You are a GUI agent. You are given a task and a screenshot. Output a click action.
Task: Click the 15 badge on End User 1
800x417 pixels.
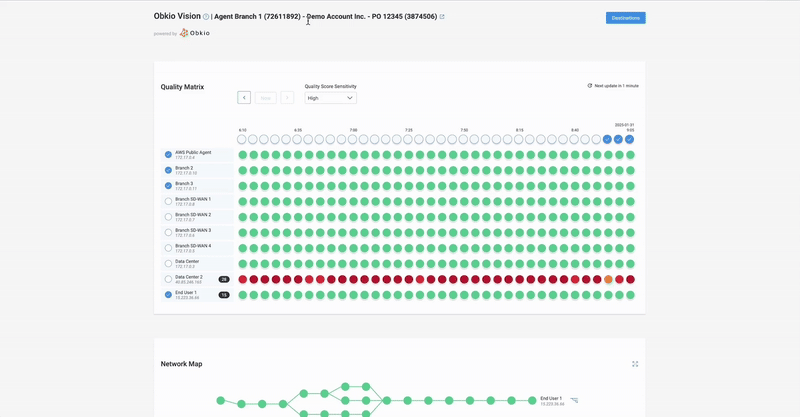[224, 295]
